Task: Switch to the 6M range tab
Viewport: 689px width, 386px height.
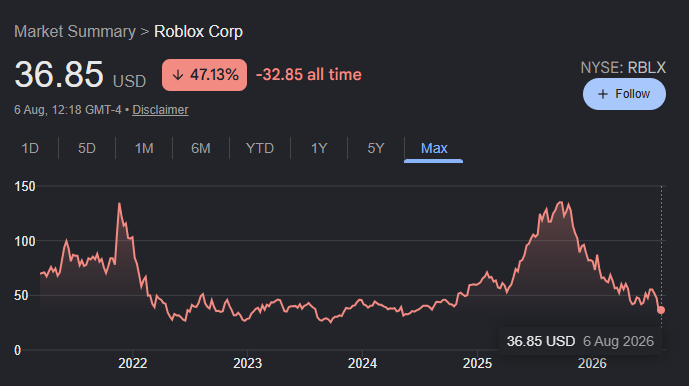Action: click(201, 148)
